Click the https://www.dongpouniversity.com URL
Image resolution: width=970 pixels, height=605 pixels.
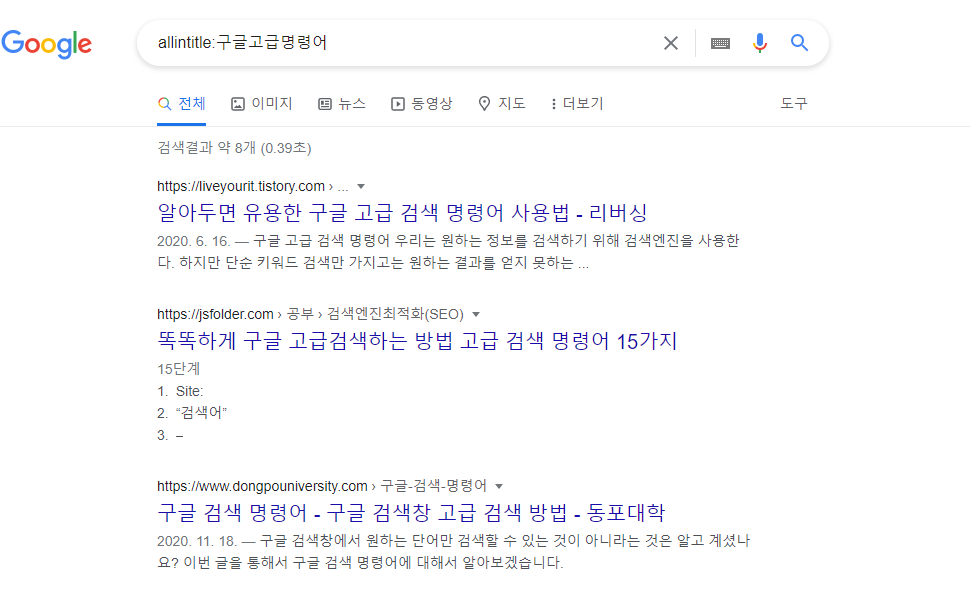262,486
